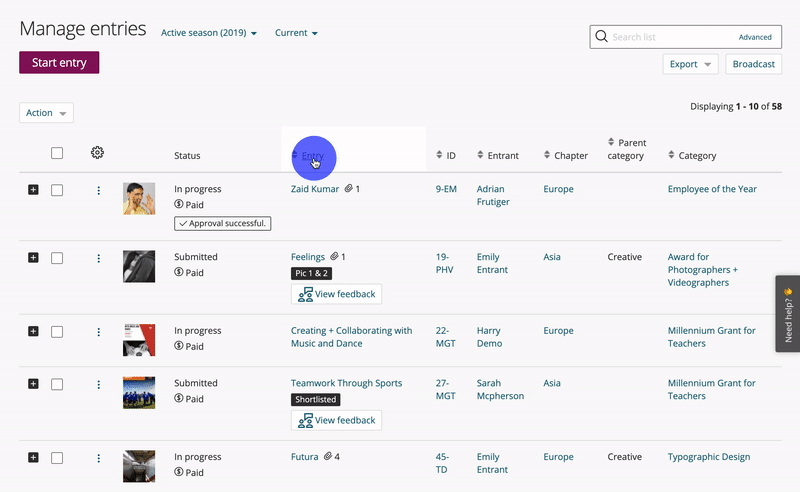Click the search magnifier icon
The height and width of the screenshot is (492, 800).
(602, 37)
